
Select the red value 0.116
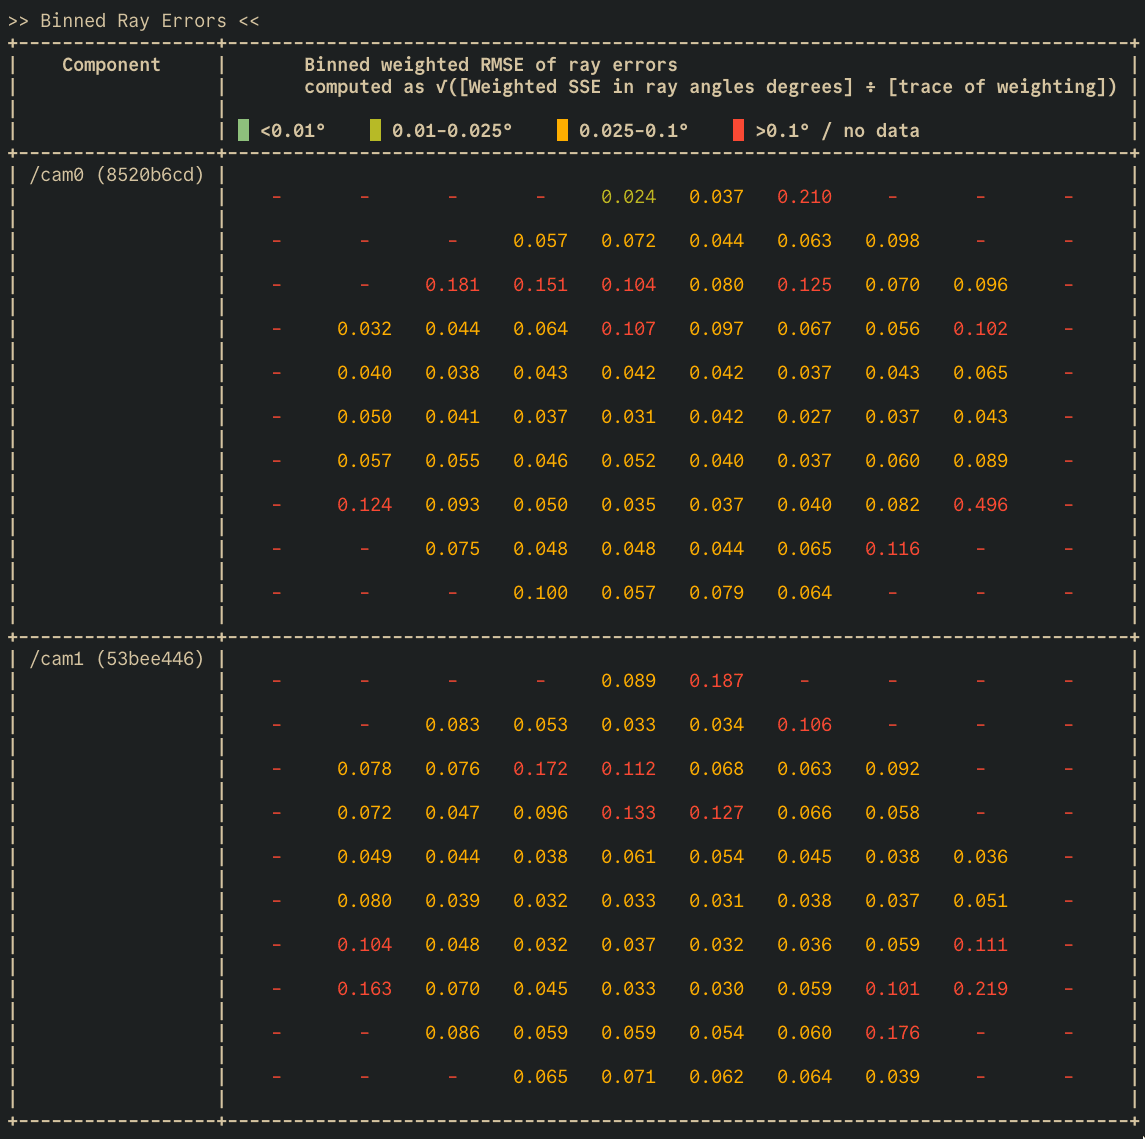(x=892, y=549)
